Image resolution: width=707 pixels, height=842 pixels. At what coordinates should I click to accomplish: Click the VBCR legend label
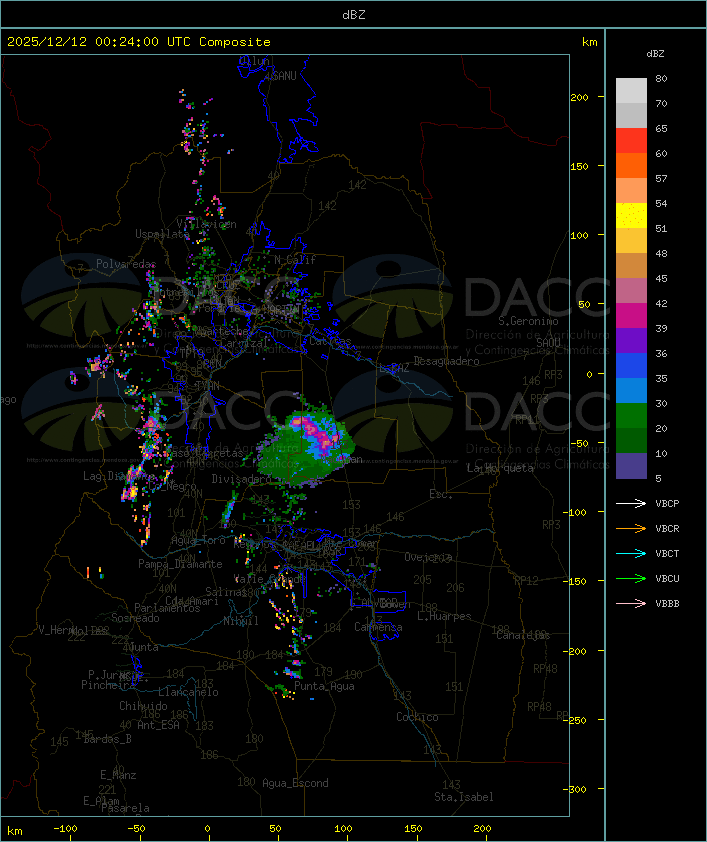click(667, 529)
